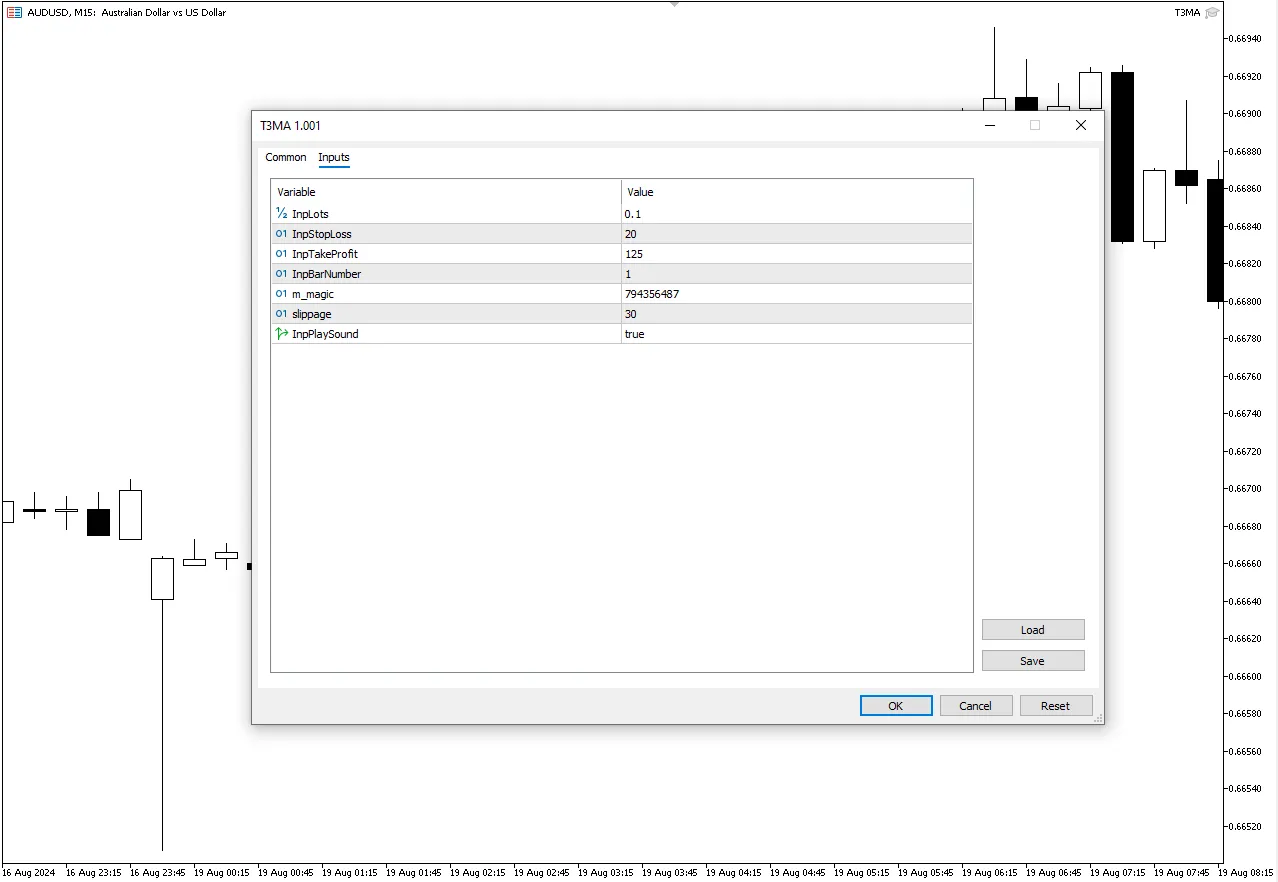The width and height of the screenshot is (1278, 882).
Task: Click the InpTakeProfit integer-type icon
Action: click(x=281, y=254)
